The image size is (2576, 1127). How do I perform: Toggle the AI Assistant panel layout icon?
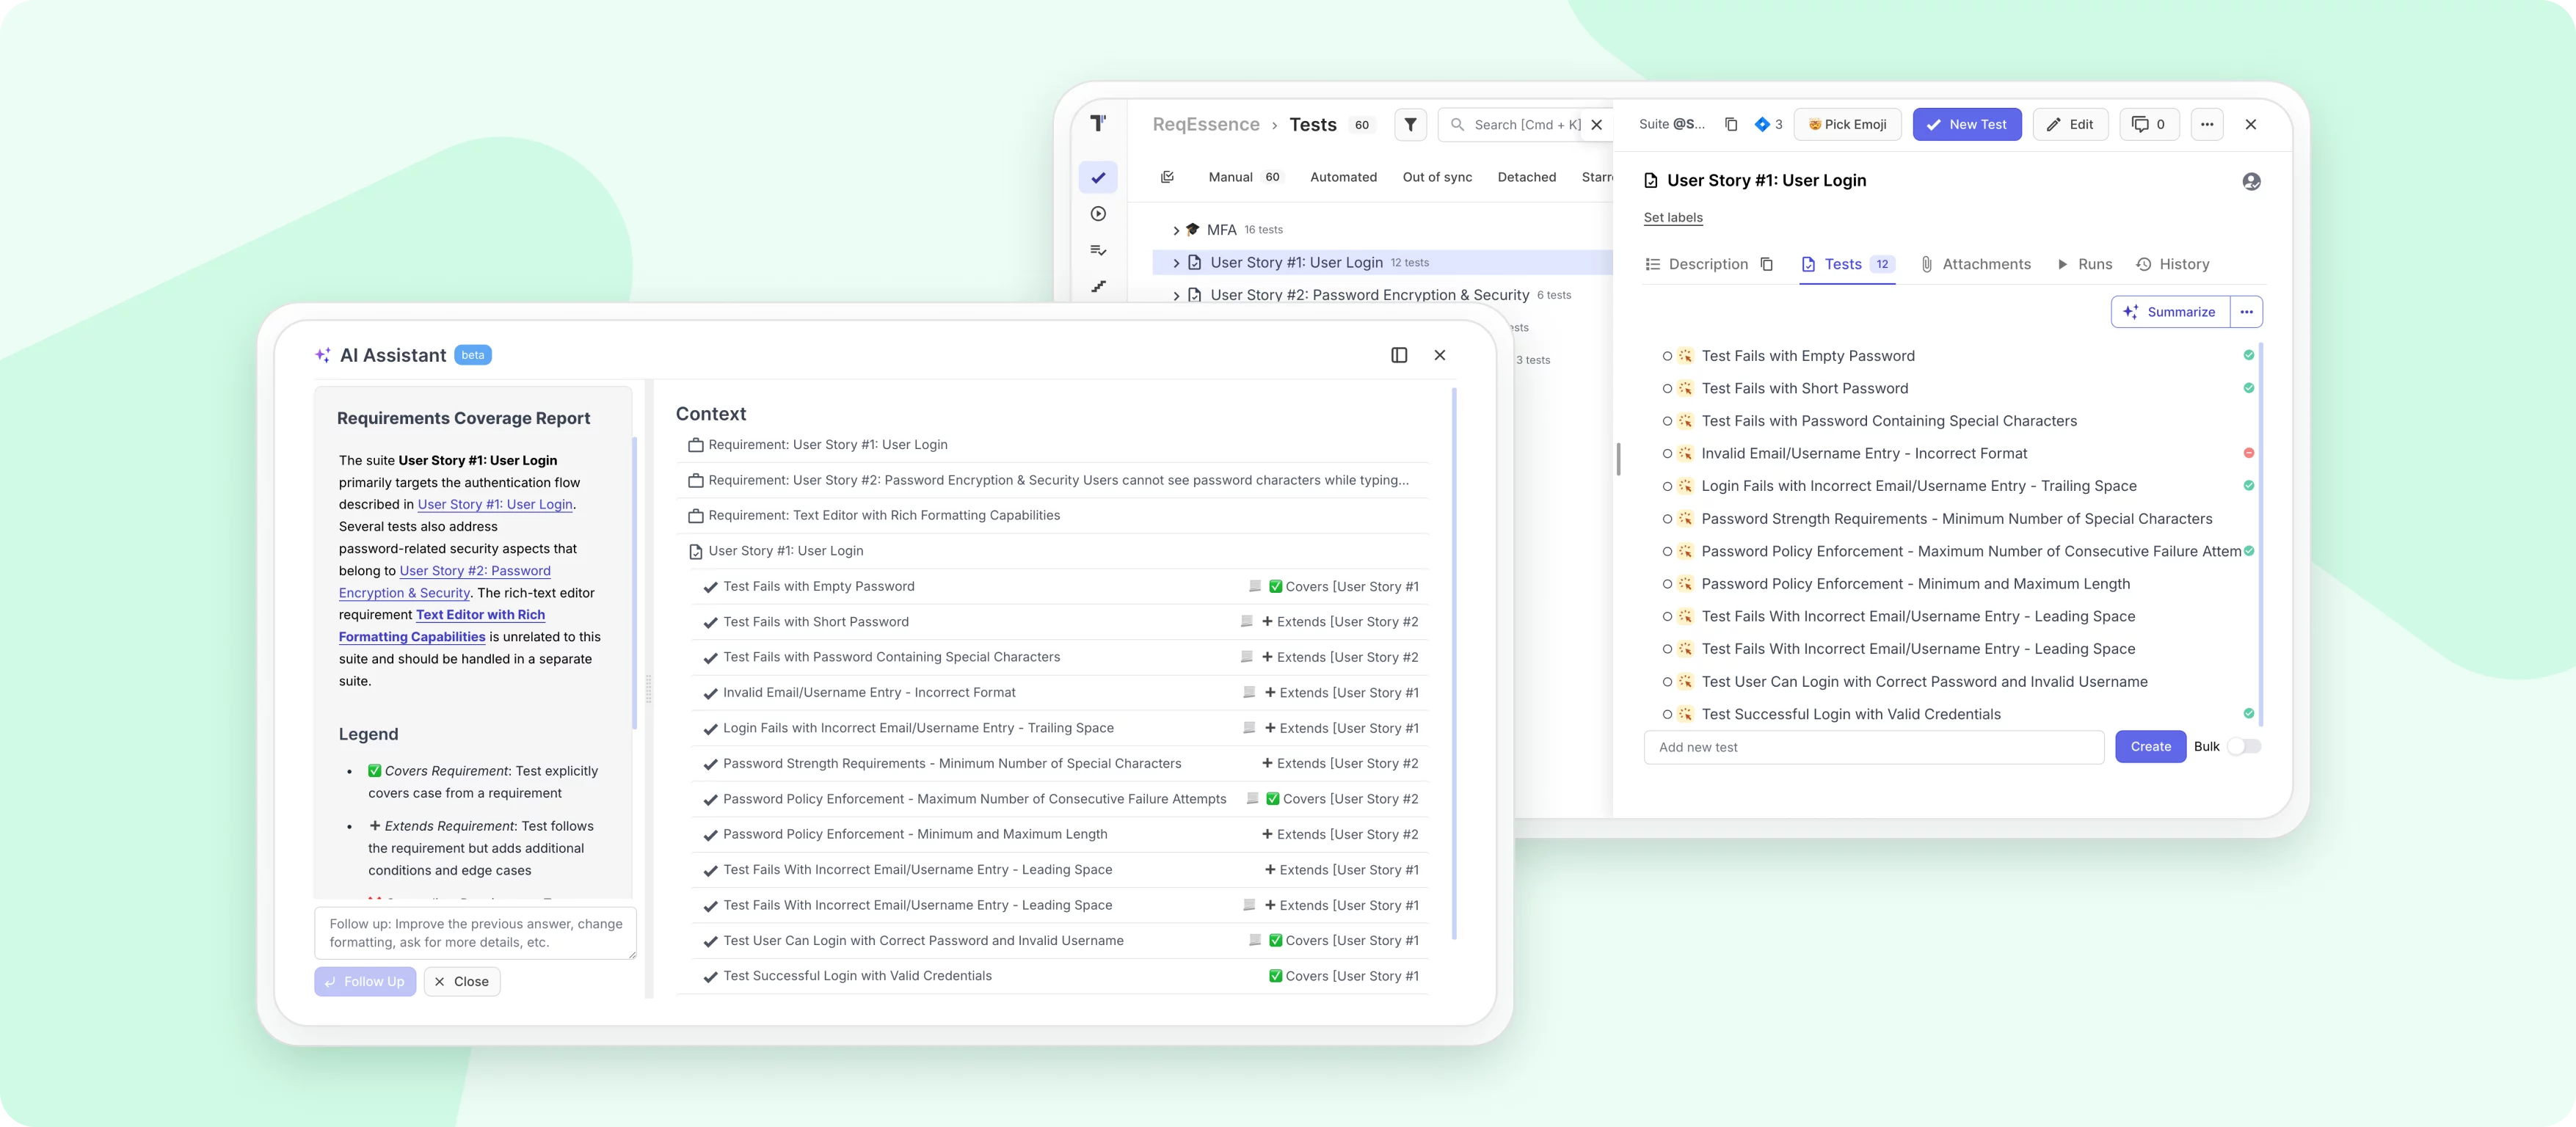1399,355
